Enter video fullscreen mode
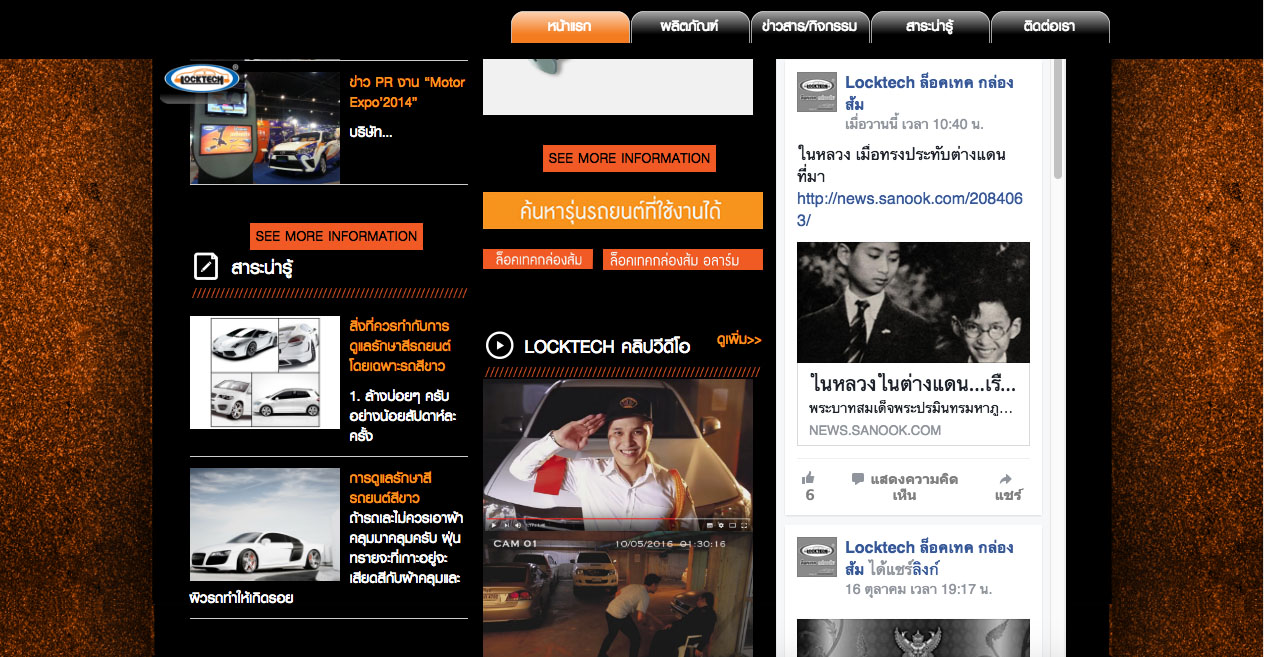Image resolution: width=1264 pixels, height=657 pixels. pos(744,525)
